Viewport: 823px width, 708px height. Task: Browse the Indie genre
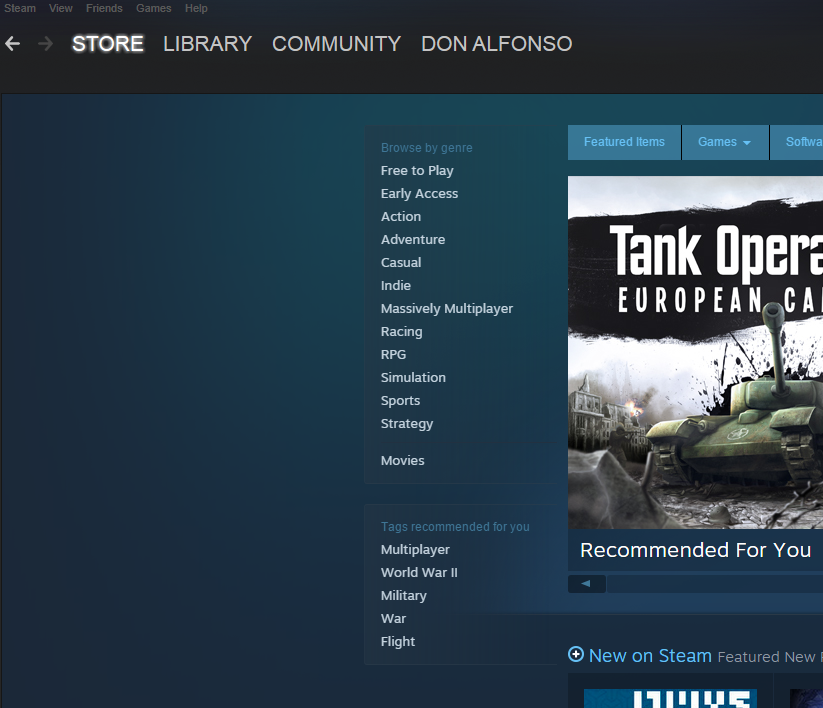click(x=396, y=286)
